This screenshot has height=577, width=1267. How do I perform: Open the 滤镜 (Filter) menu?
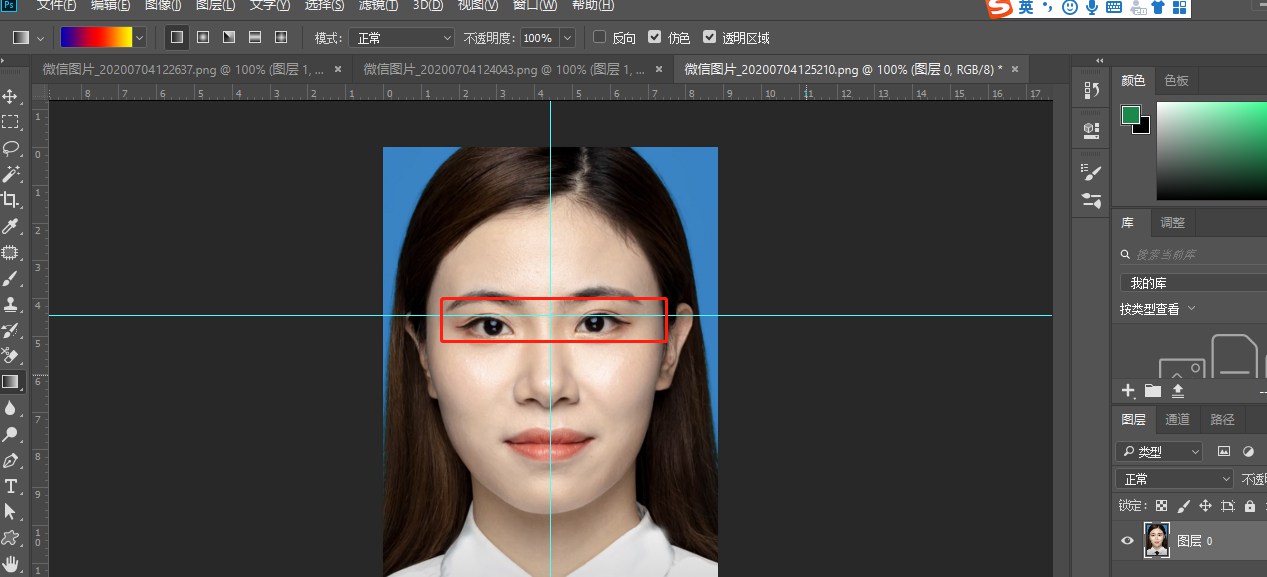tap(378, 5)
